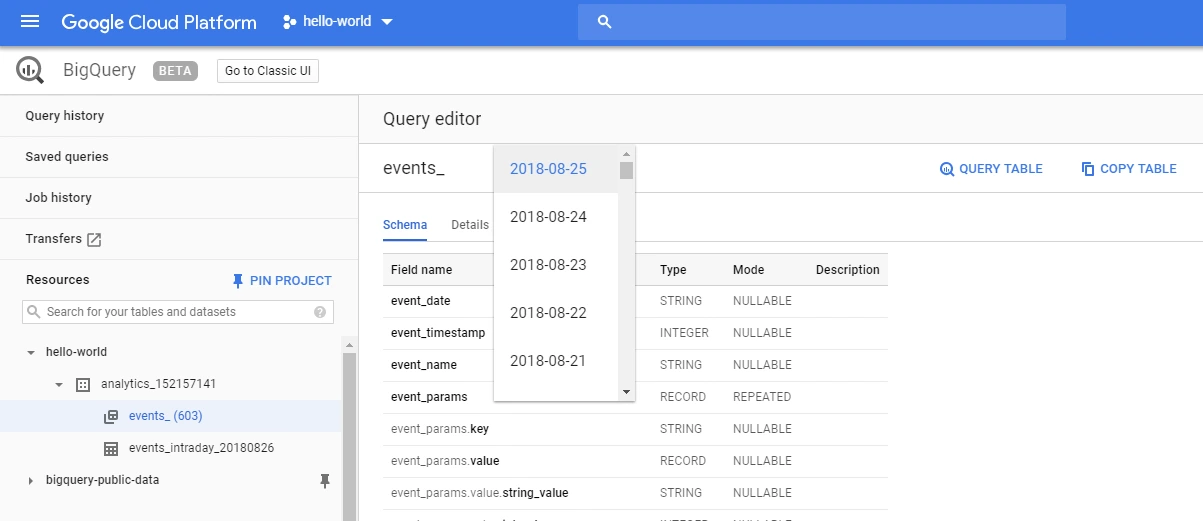Click the event_params.key field name
The height and width of the screenshot is (521, 1203).
coord(440,429)
